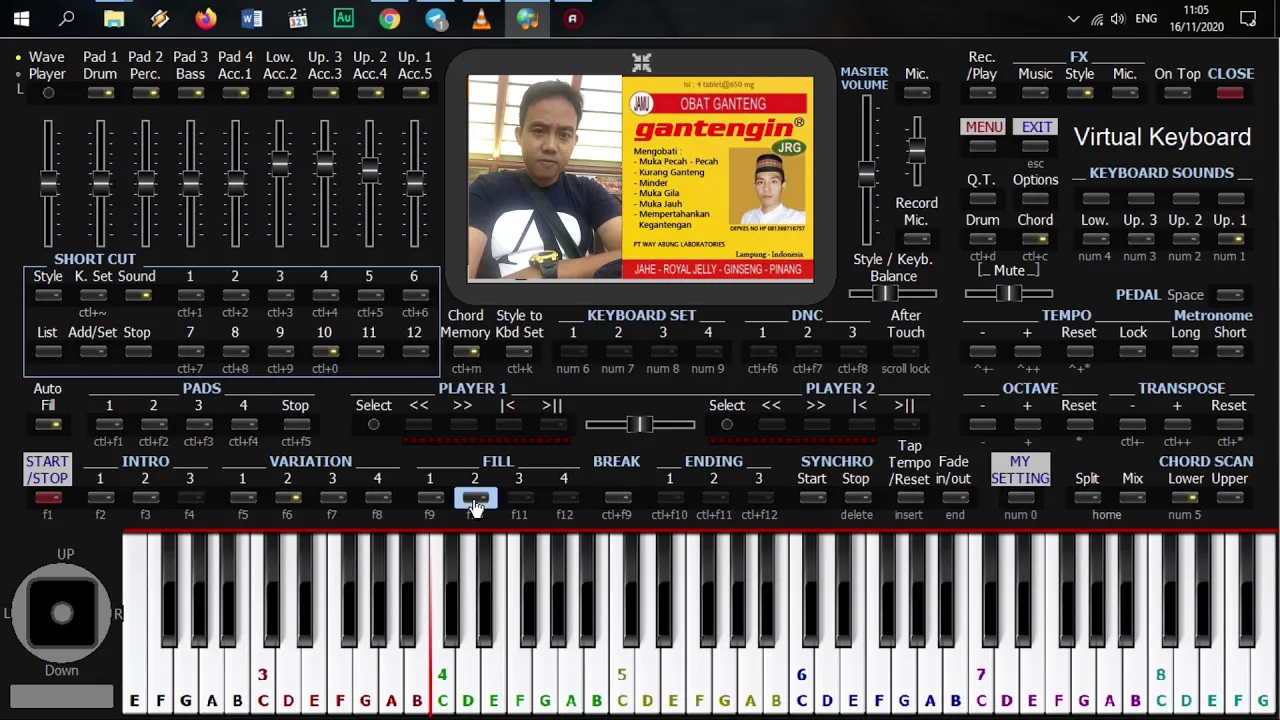
Task: Trigger Pad 4 in PADS section
Action: click(243, 425)
